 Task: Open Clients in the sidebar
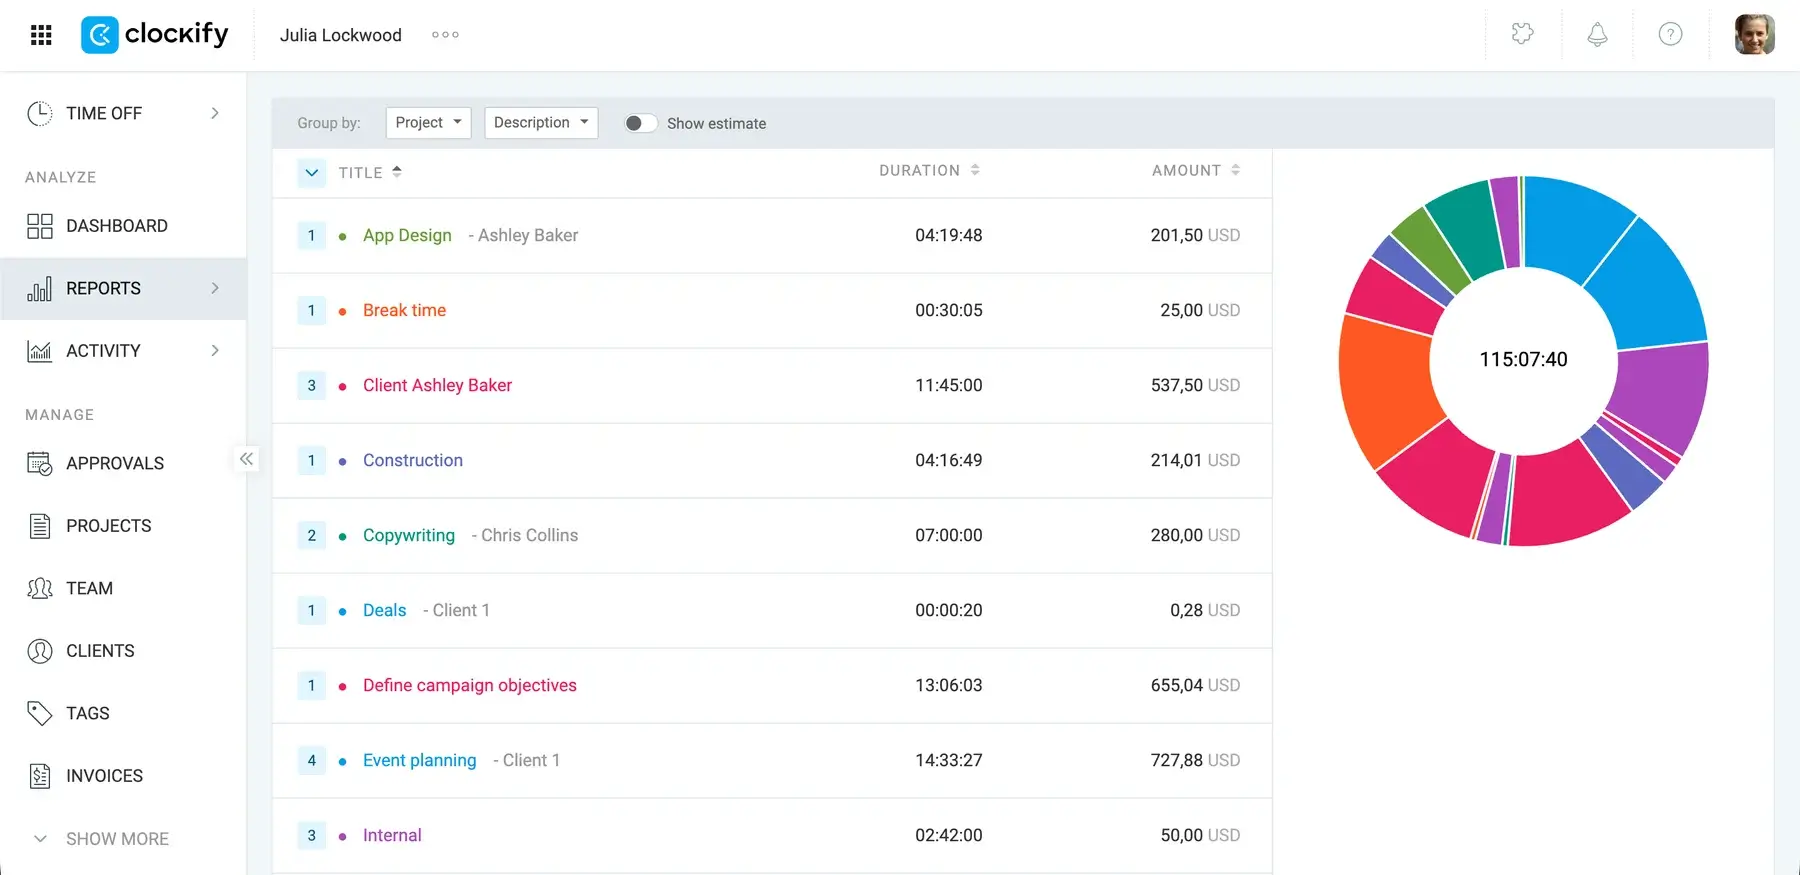(100, 651)
